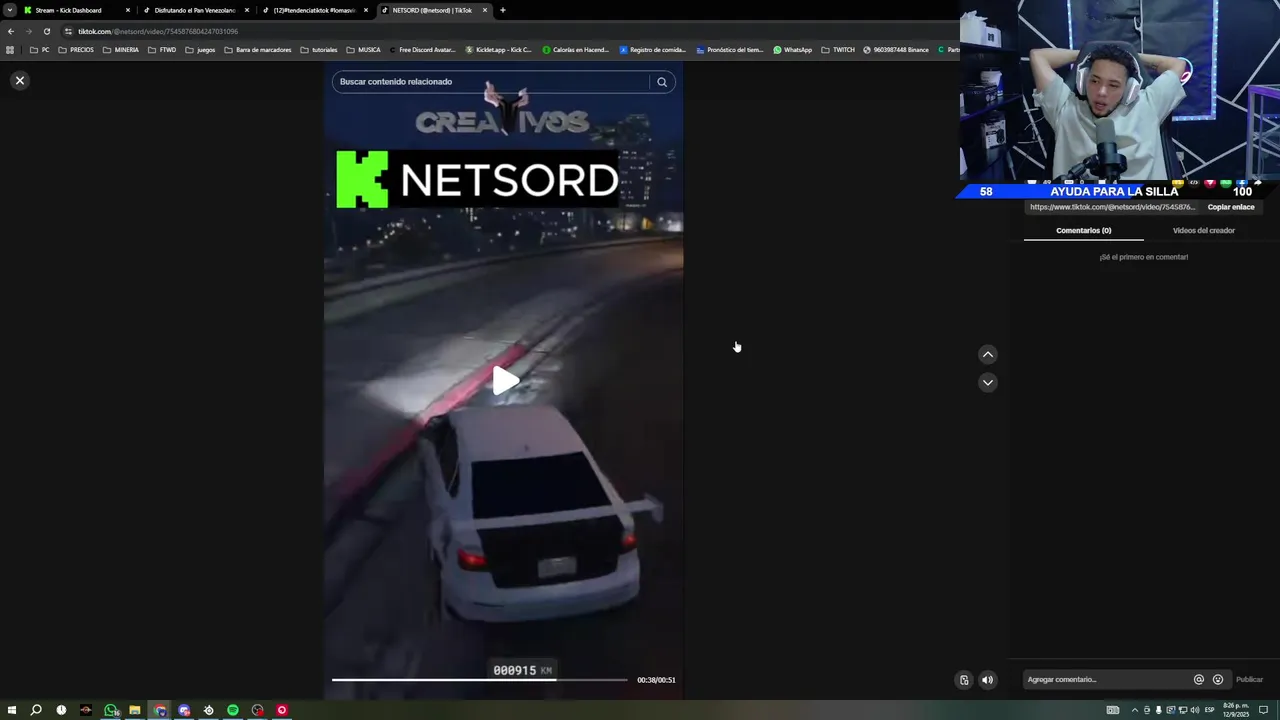Switch to the '#tendenciatiktok' browser tab
This screenshot has height=720, width=1280.
(x=314, y=10)
